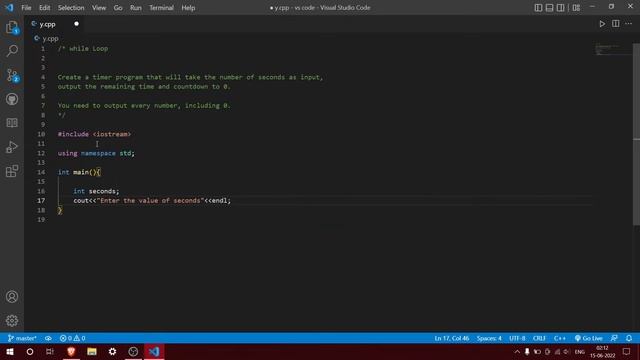The width and height of the screenshot is (640, 360).
Task: Open the Edit menu
Action: pyautogui.click(x=44, y=8)
